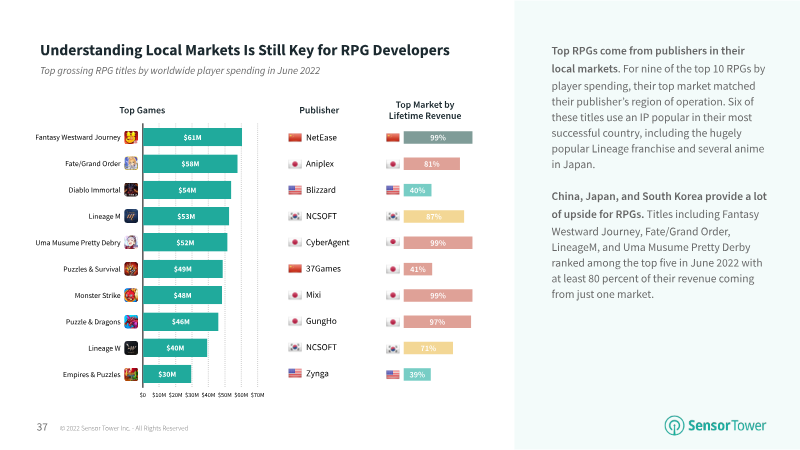Click the Puzzle & Dragons game icon
Viewport: 800px width, 450px height.
131,321
